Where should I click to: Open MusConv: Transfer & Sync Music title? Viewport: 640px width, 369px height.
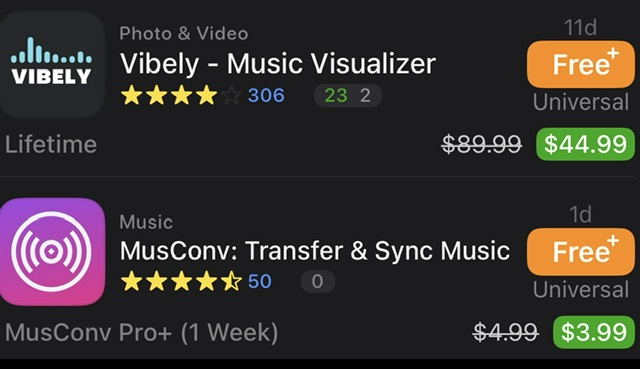(x=315, y=251)
